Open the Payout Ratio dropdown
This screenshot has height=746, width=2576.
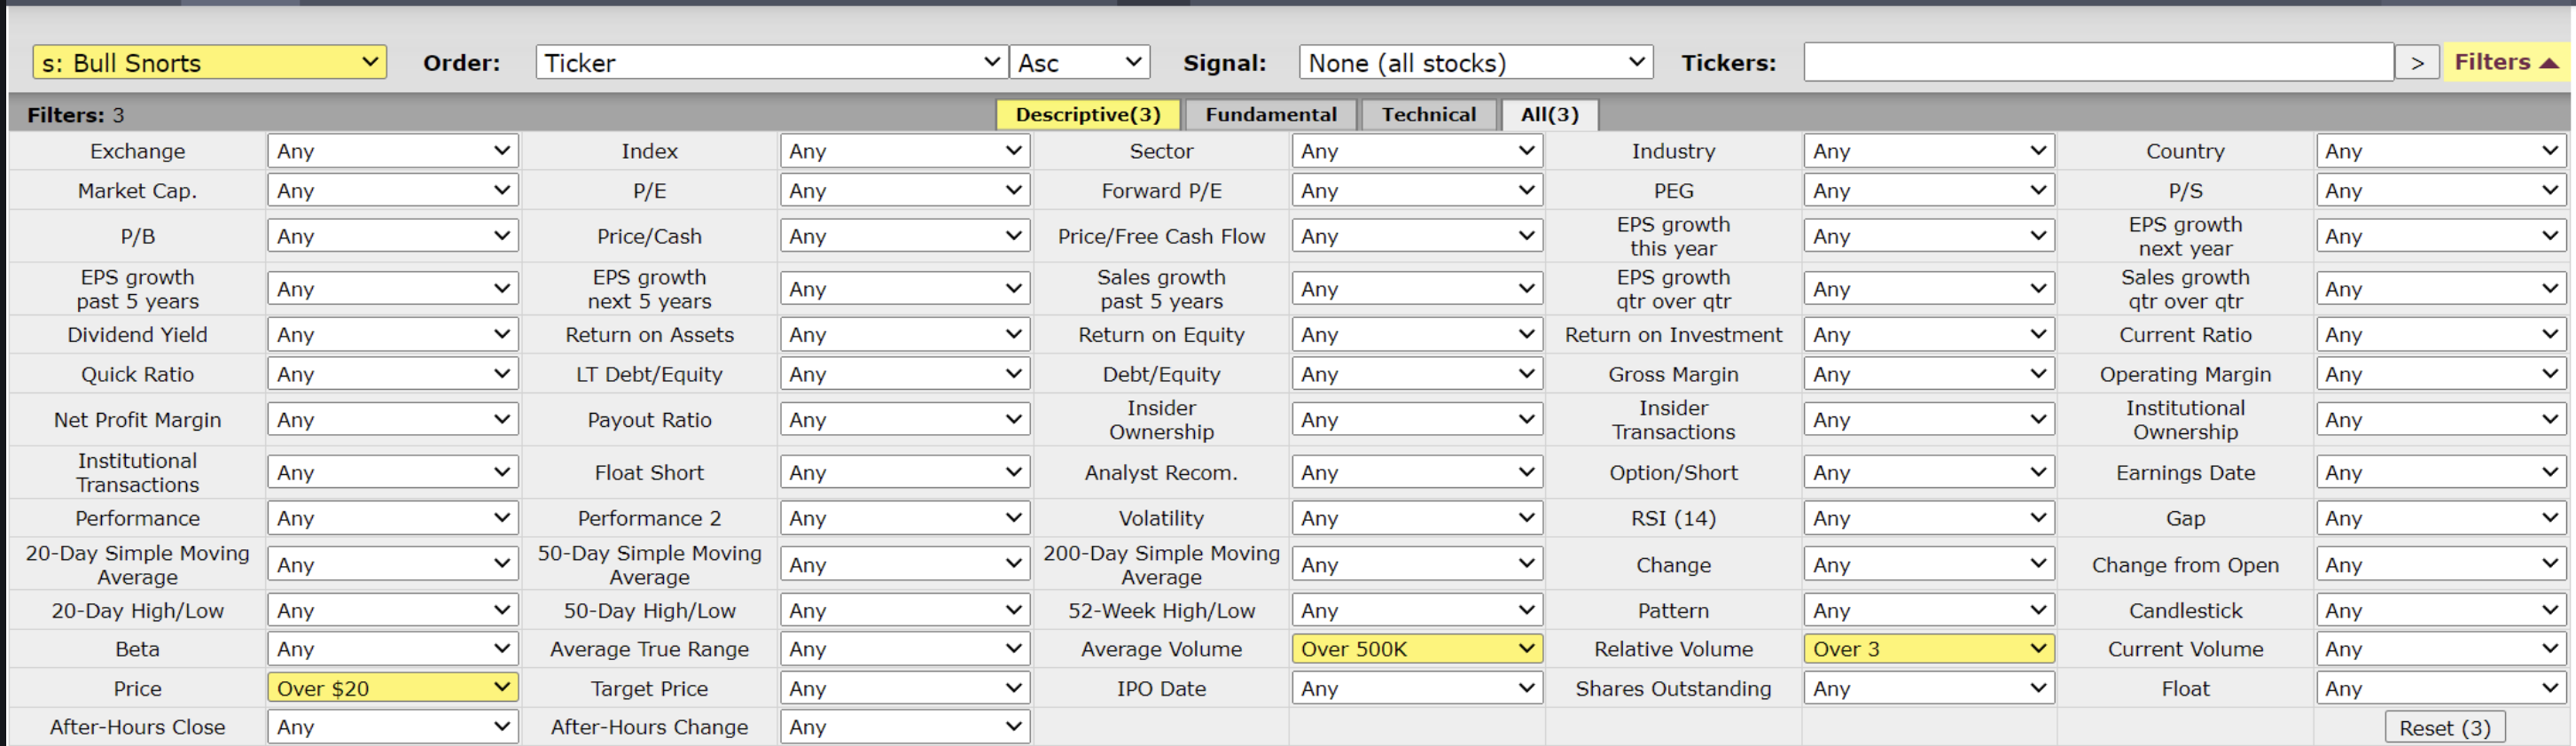tap(905, 420)
